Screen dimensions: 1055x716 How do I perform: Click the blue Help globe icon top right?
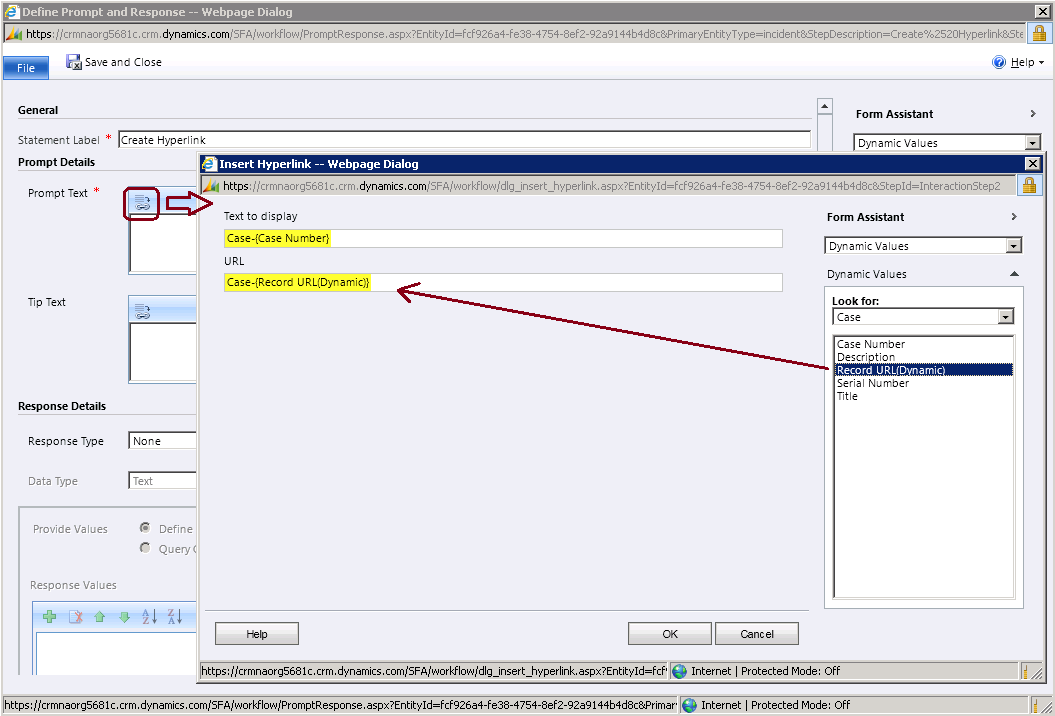click(x=998, y=61)
